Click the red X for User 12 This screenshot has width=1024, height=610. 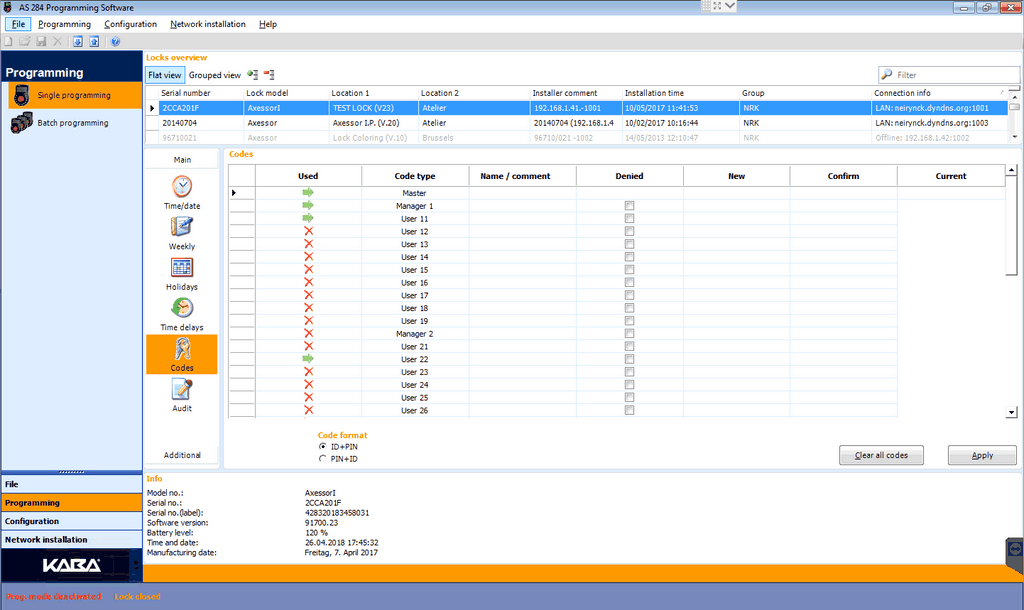point(309,231)
